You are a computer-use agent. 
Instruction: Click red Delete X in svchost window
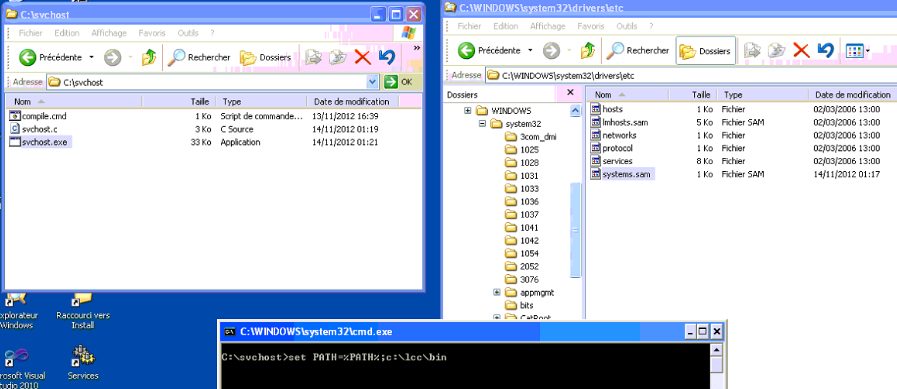click(x=362, y=57)
